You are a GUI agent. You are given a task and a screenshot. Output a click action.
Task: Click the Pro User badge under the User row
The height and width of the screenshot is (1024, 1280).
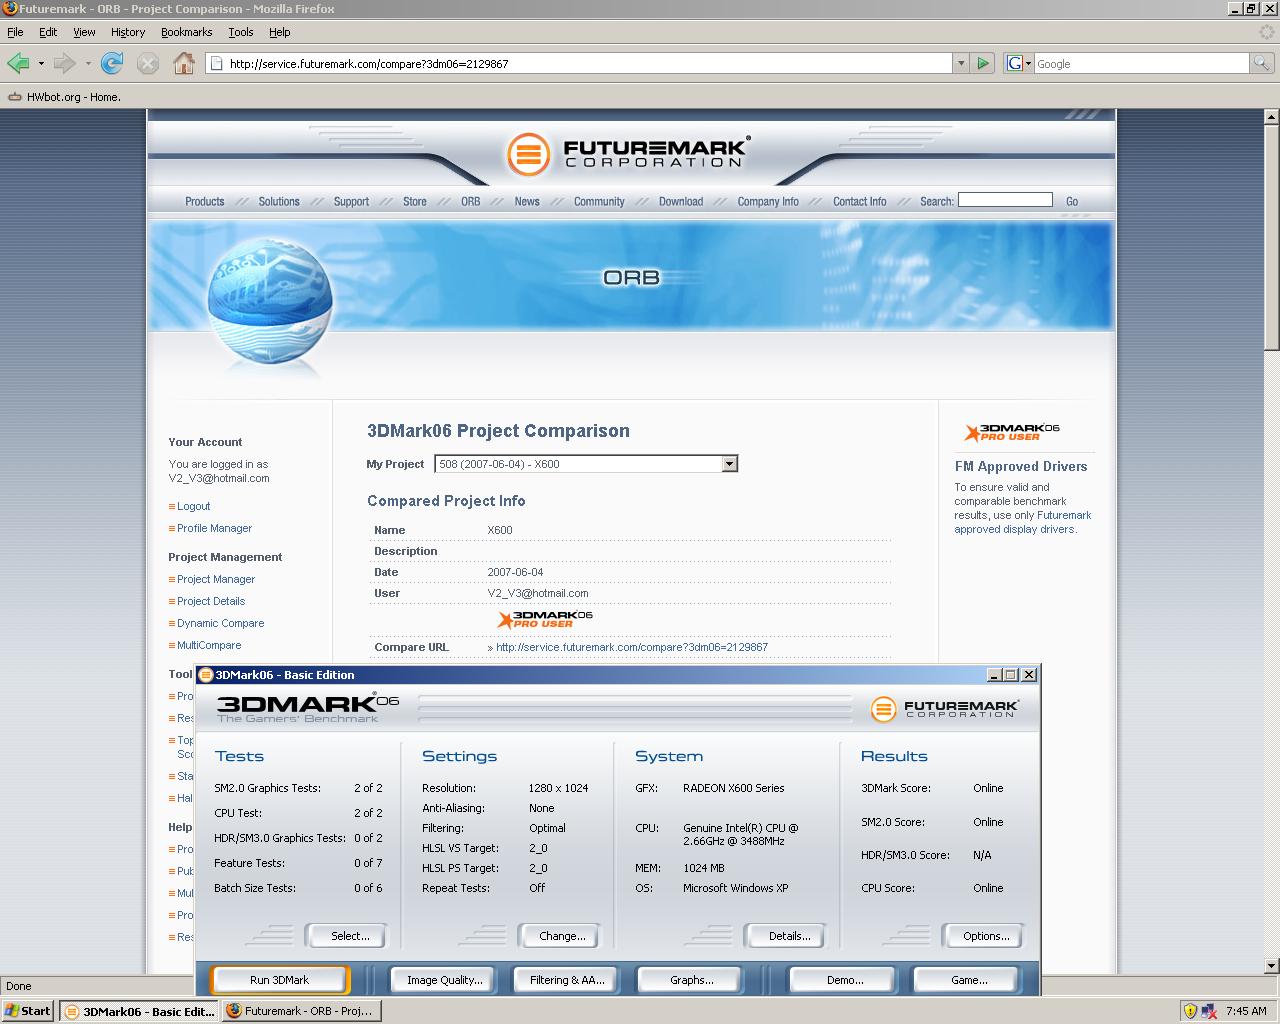pyautogui.click(x=545, y=619)
